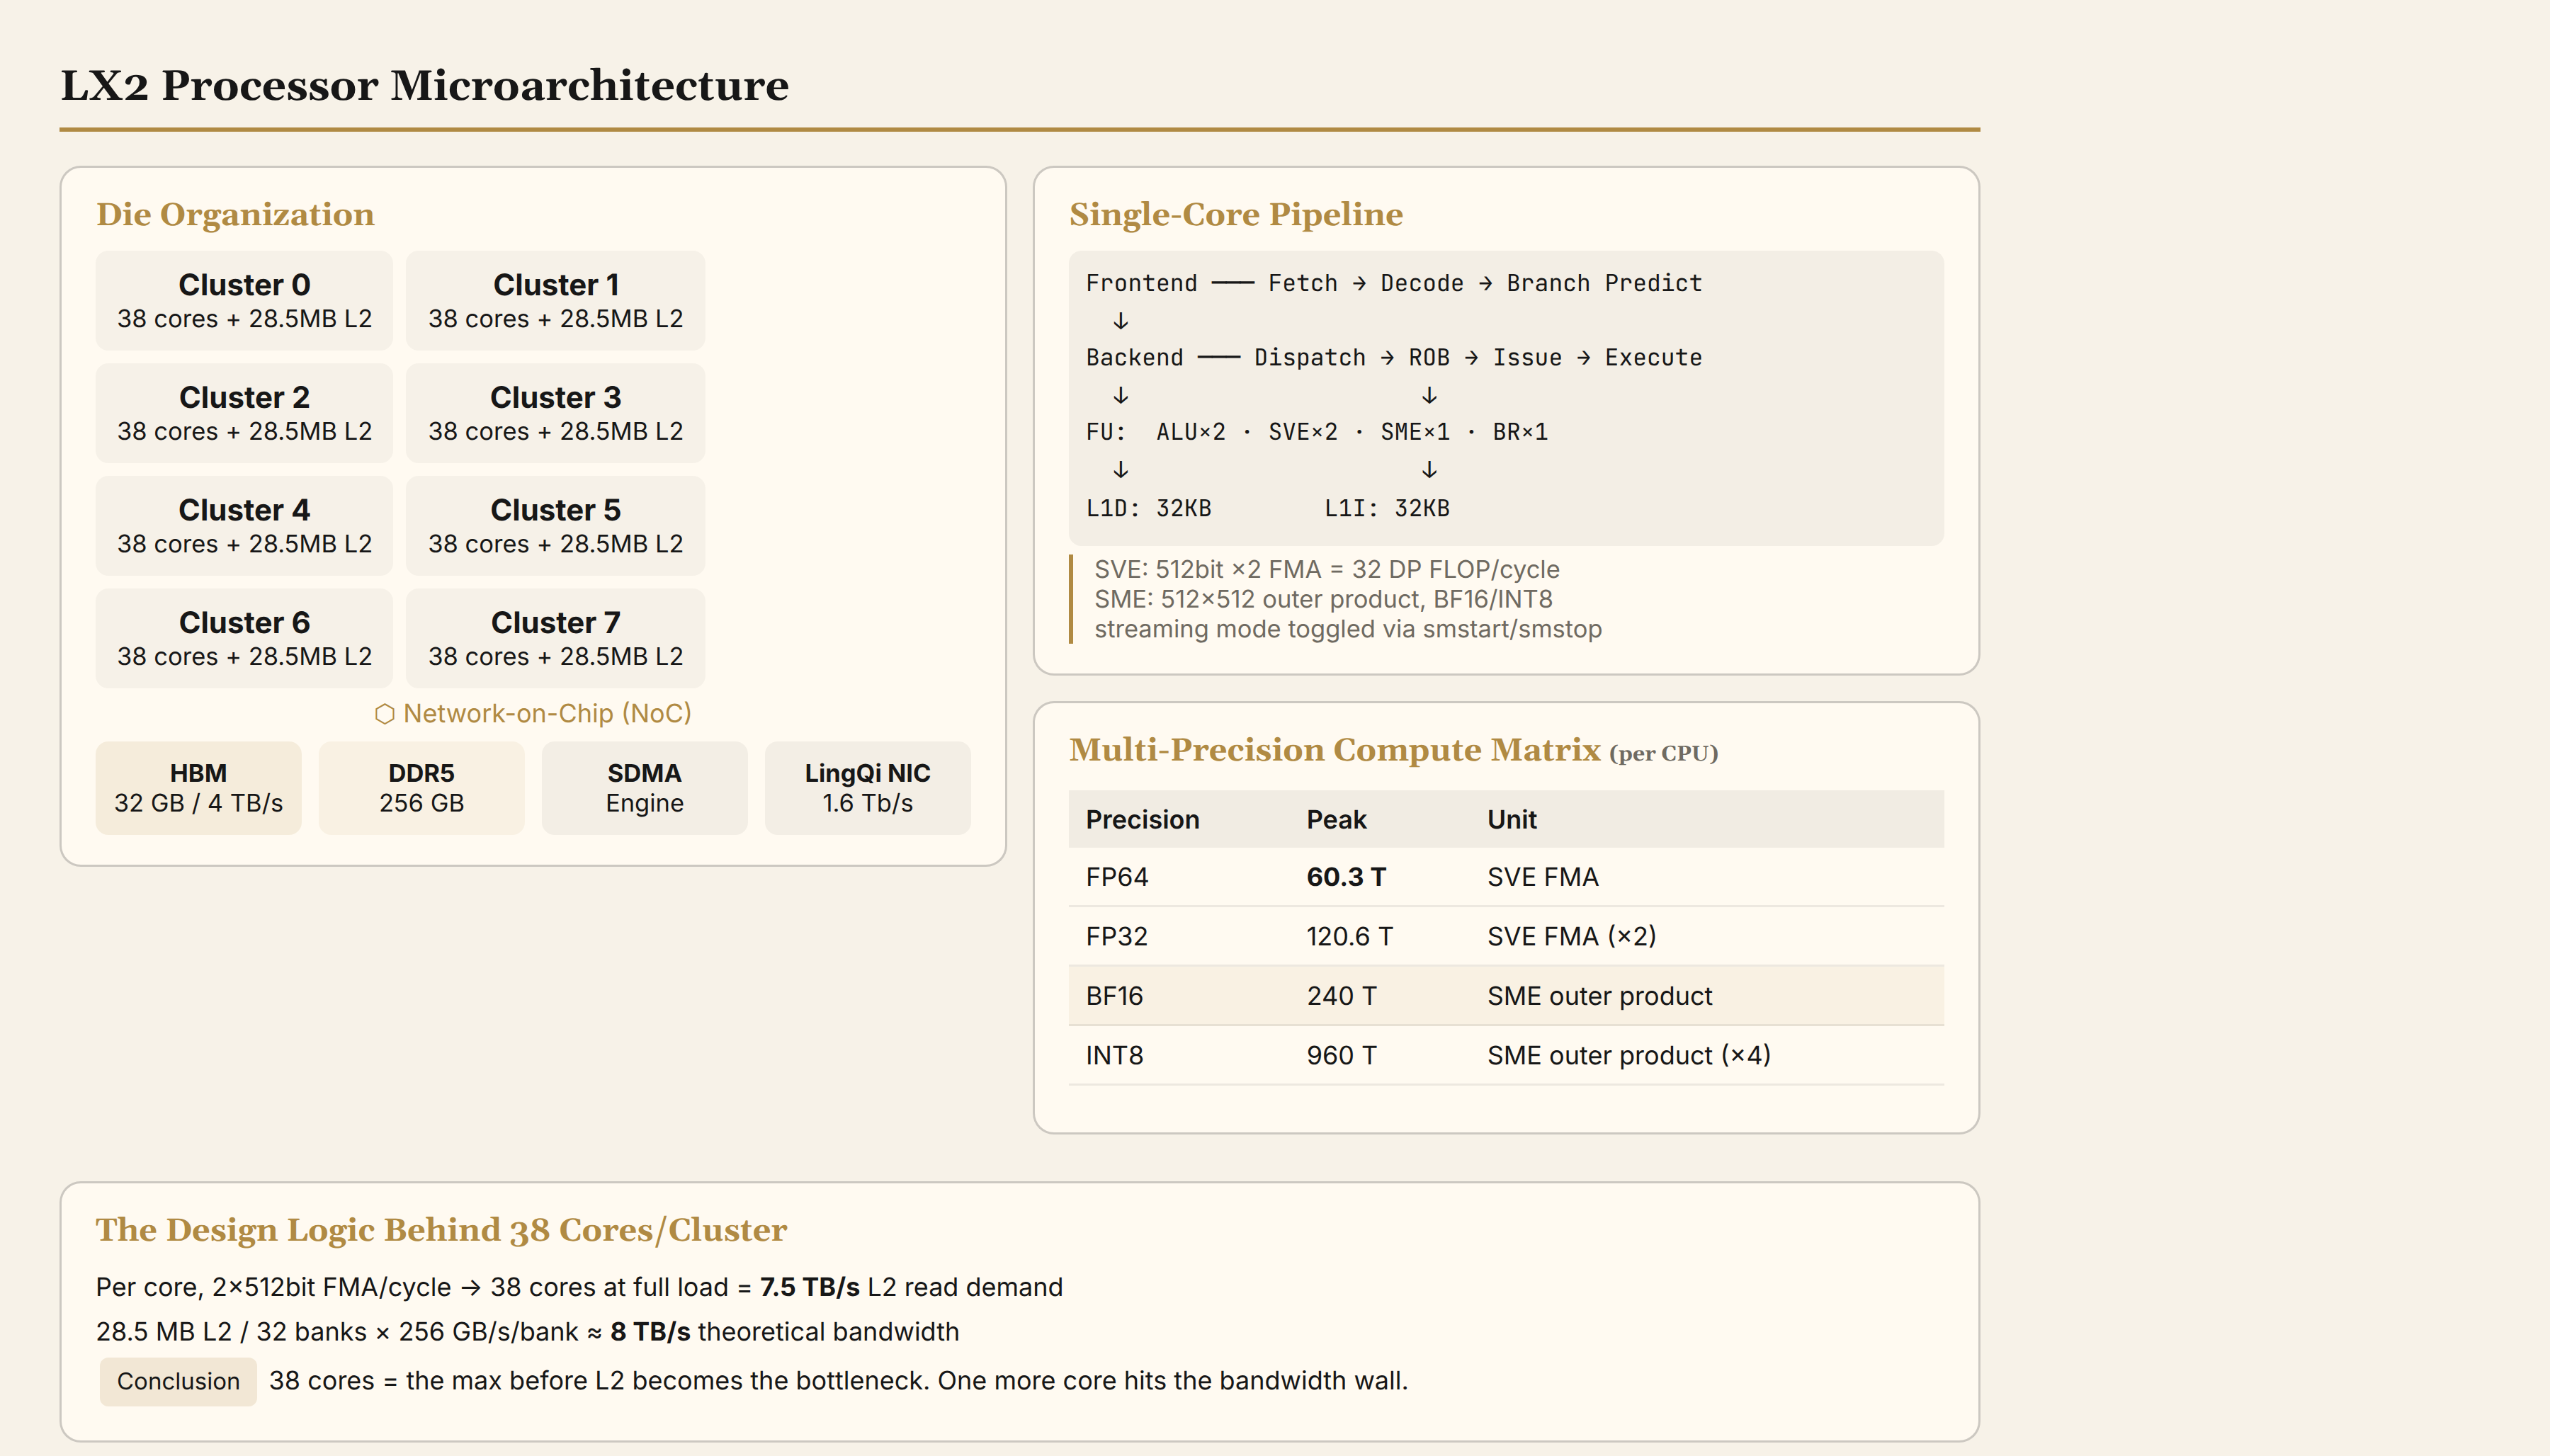This screenshot has height=1456, width=2550.
Task: Click the 60.3 T peak value
Action: pos(1346,877)
